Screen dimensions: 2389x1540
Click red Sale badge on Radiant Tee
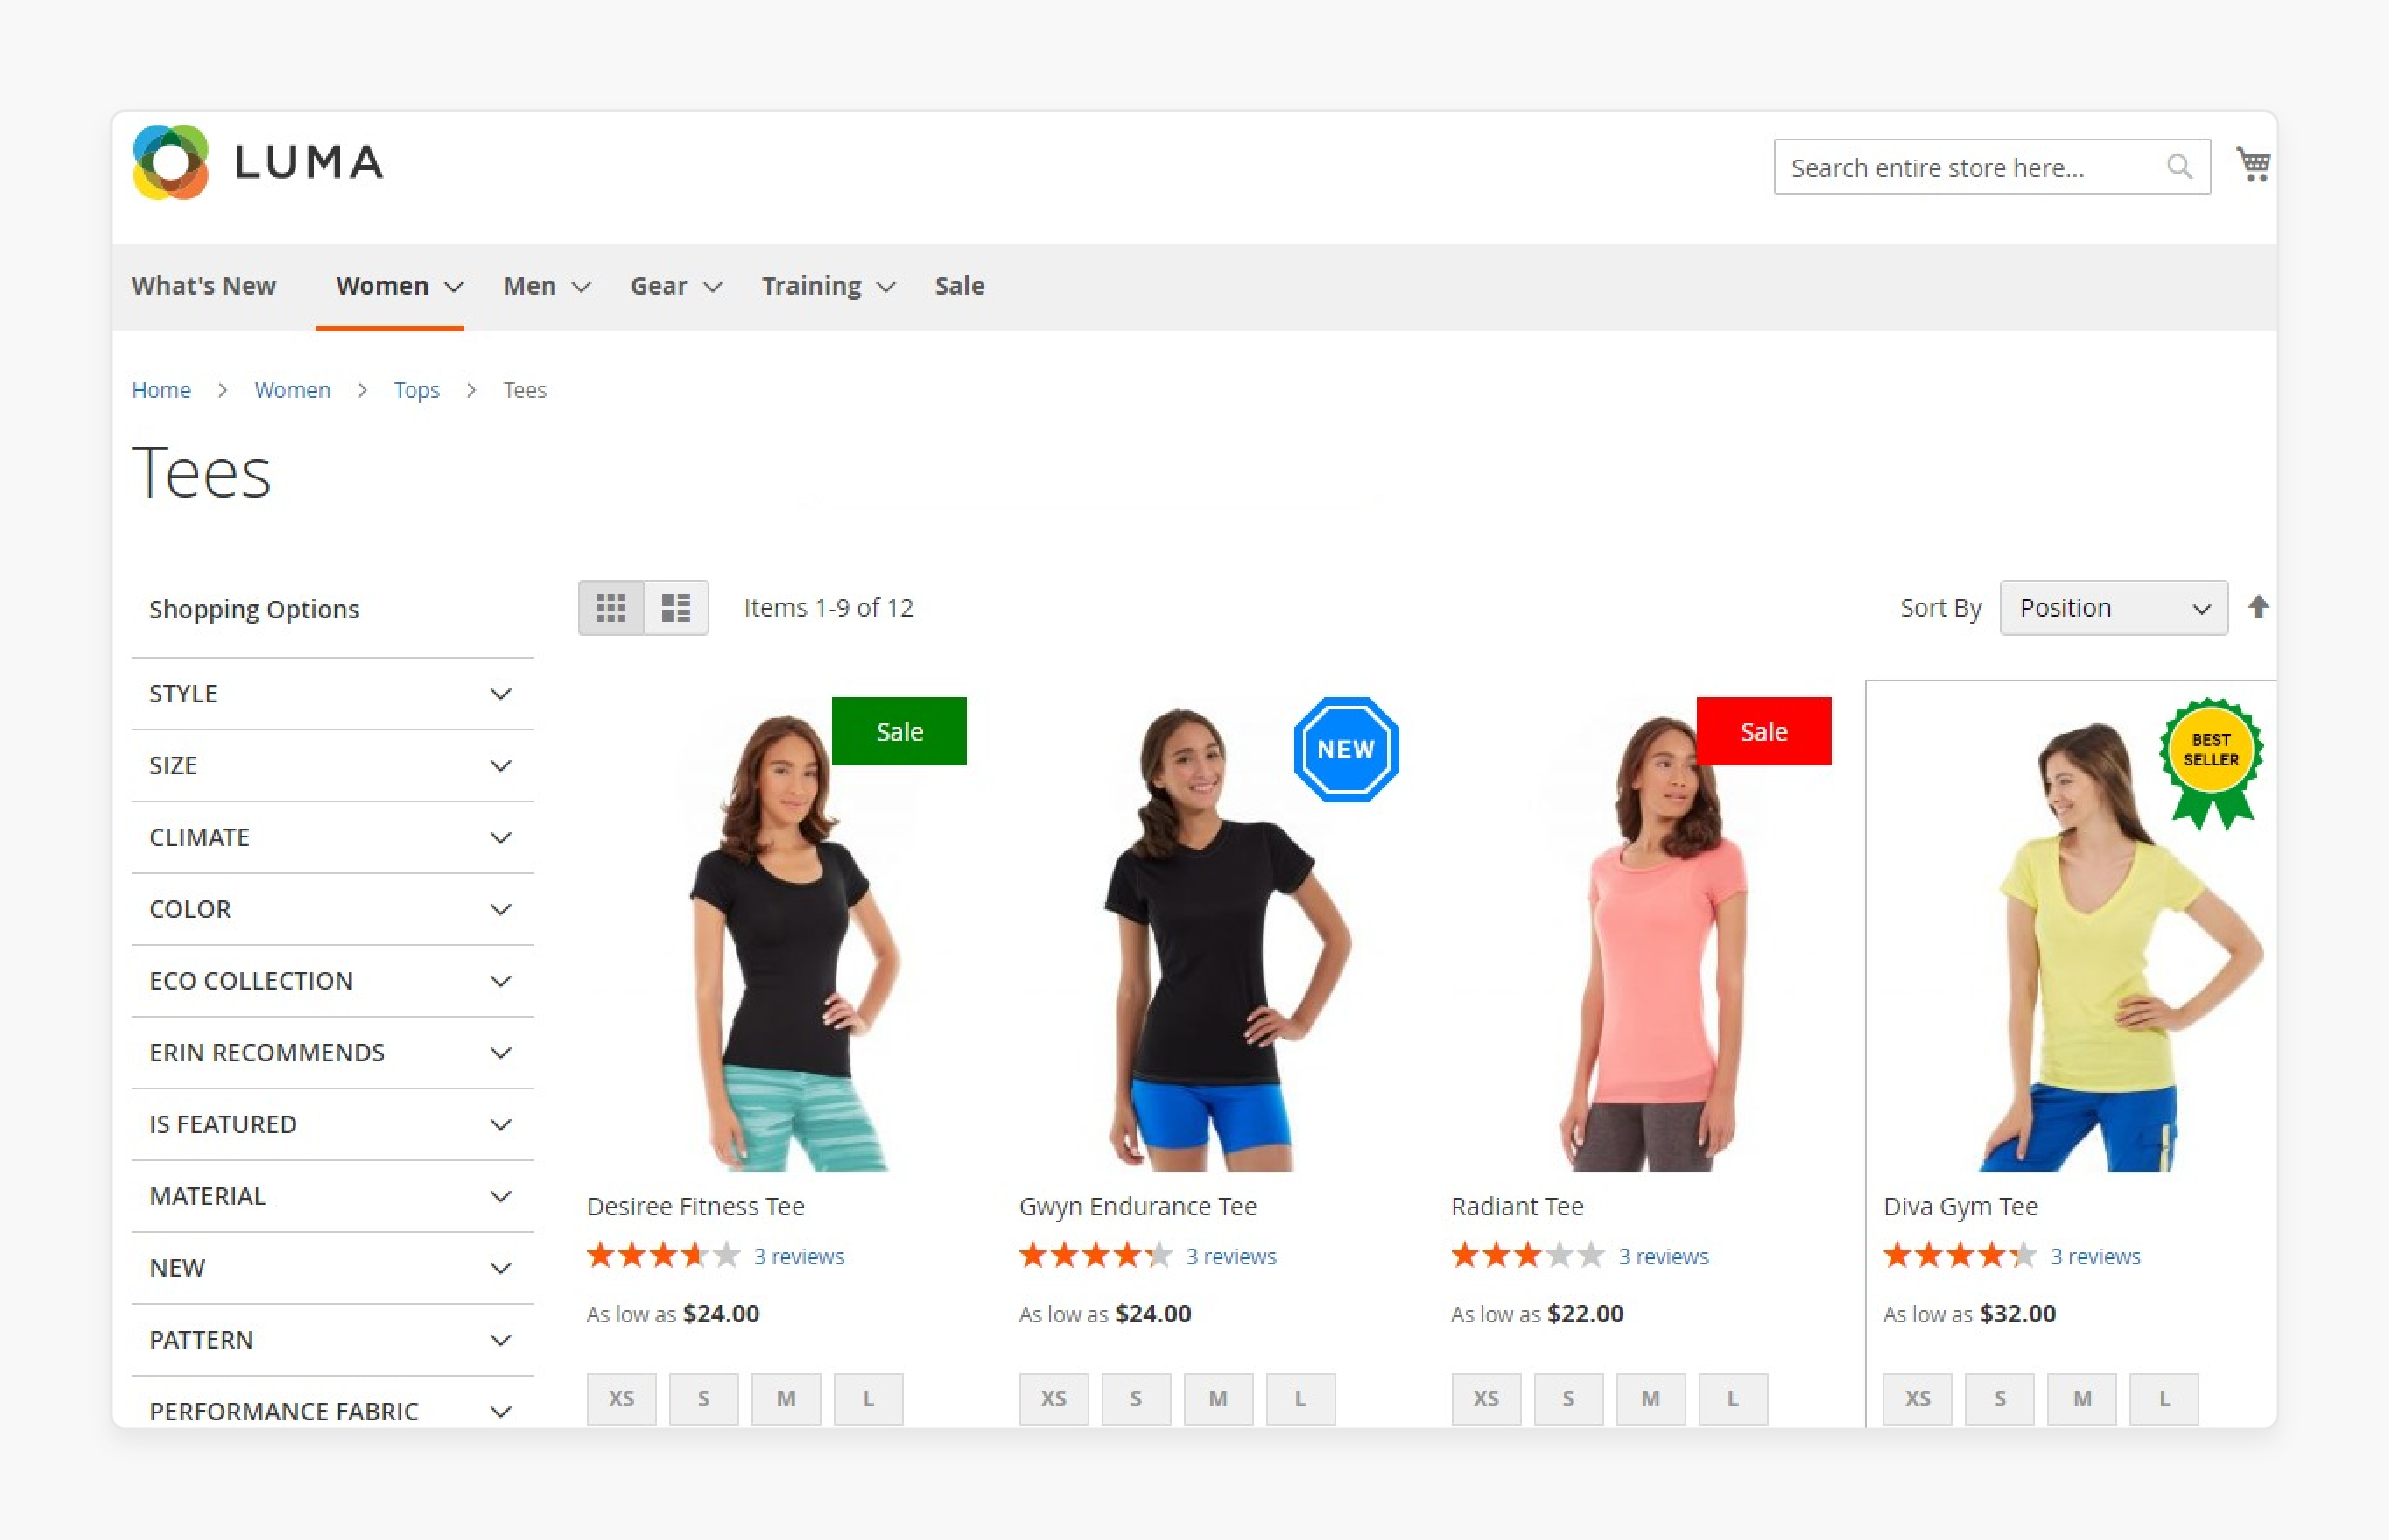pos(1764,731)
